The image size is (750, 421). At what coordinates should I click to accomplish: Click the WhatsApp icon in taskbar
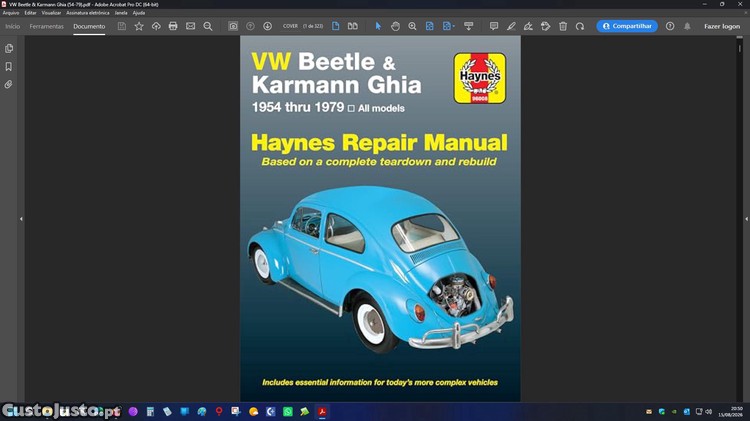click(x=287, y=411)
